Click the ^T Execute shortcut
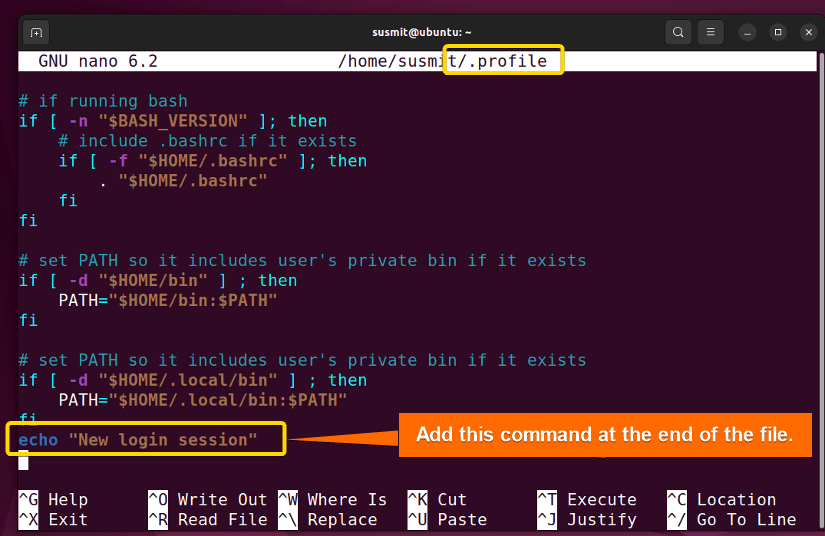This screenshot has width=825, height=536. click(x=587, y=499)
